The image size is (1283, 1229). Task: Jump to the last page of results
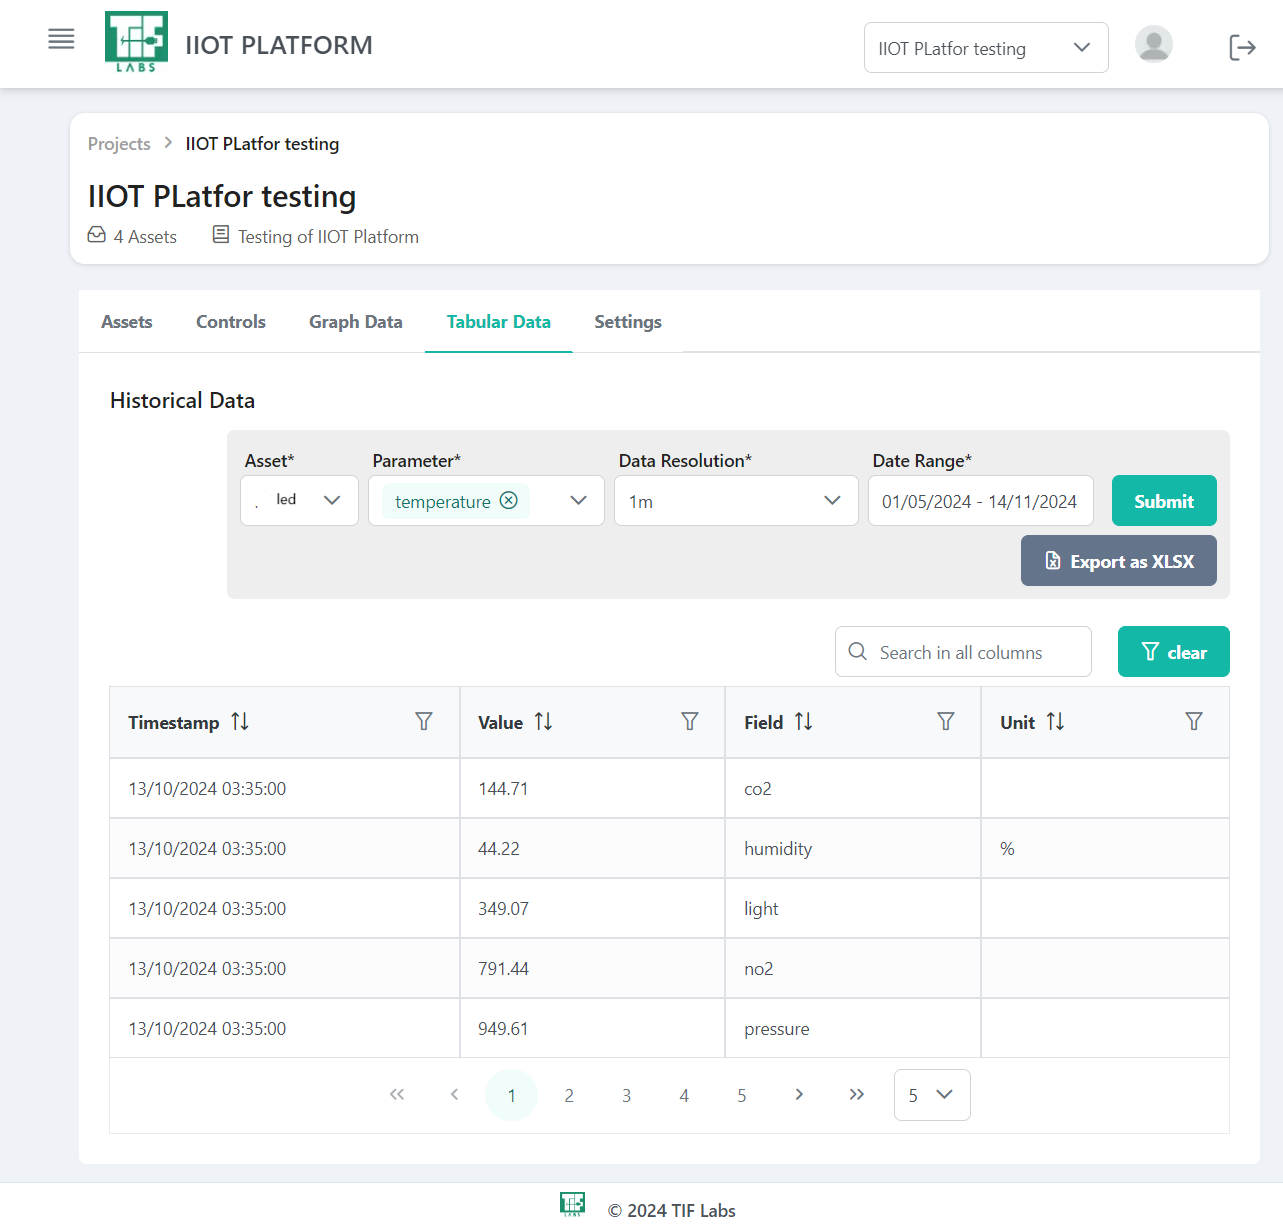[857, 1094]
